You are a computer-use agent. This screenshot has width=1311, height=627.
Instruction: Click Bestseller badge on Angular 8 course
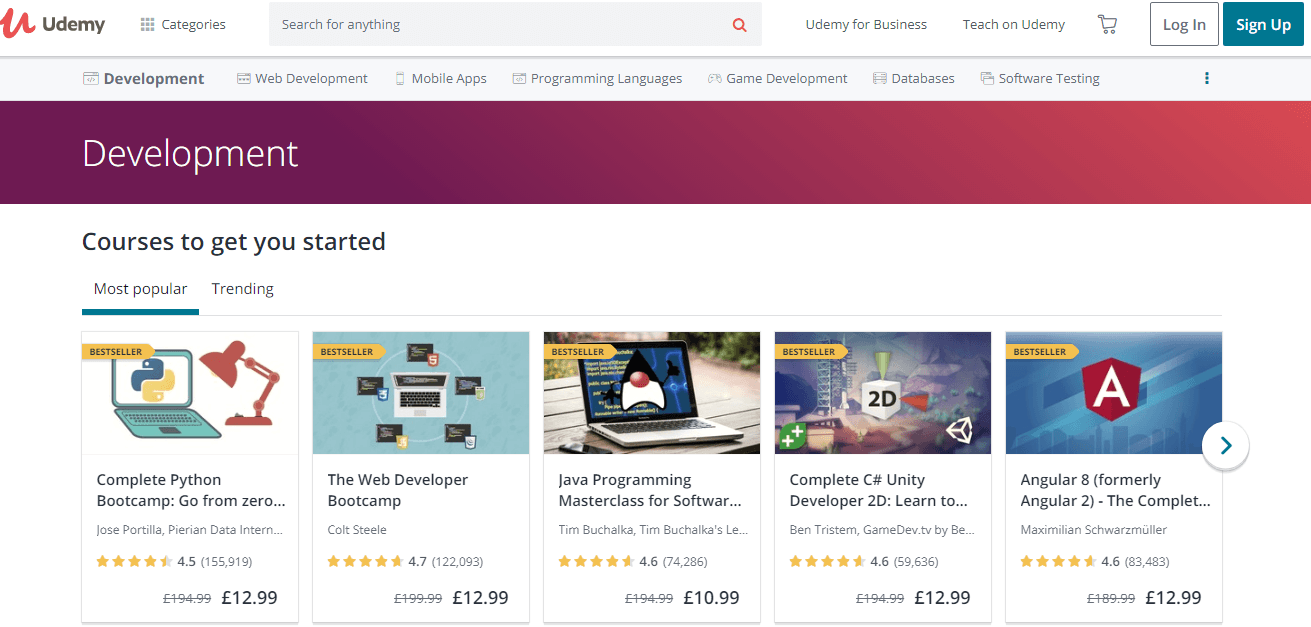click(1042, 352)
